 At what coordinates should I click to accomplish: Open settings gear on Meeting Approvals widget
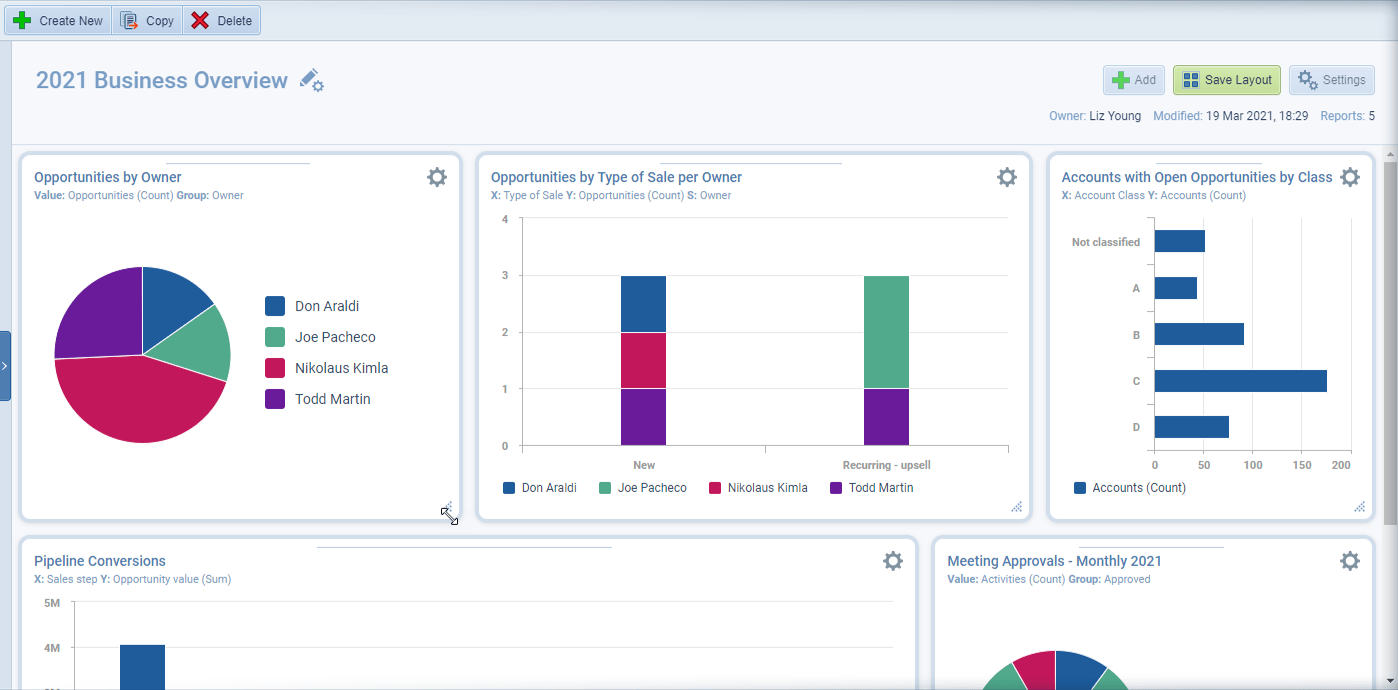click(1351, 561)
